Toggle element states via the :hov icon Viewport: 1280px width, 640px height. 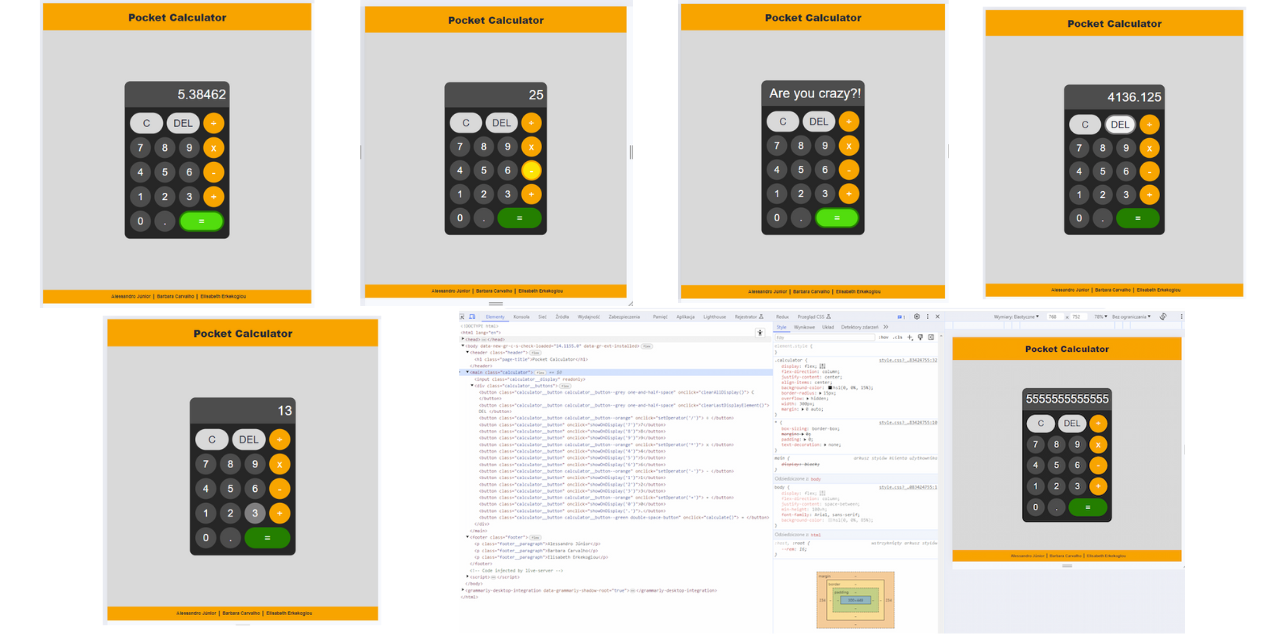tap(884, 337)
